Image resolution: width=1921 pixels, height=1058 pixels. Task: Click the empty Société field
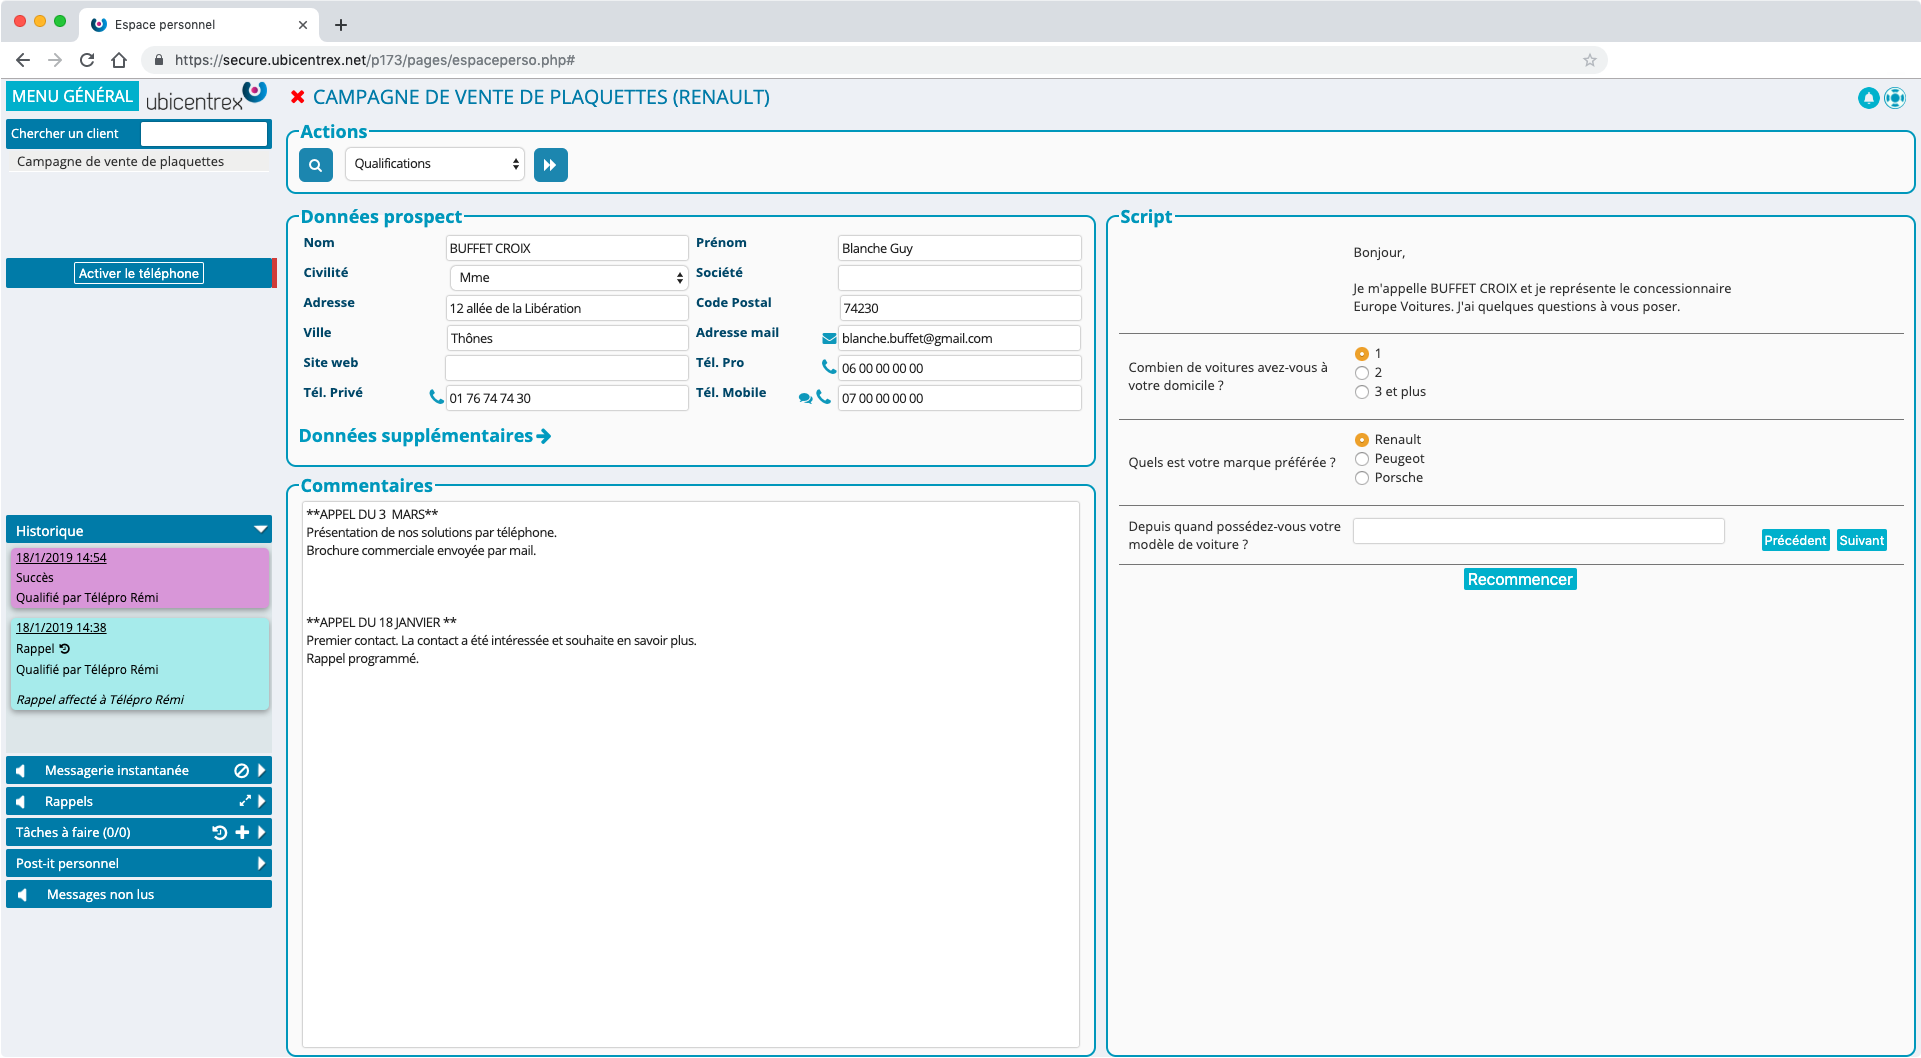coord(959,278)
